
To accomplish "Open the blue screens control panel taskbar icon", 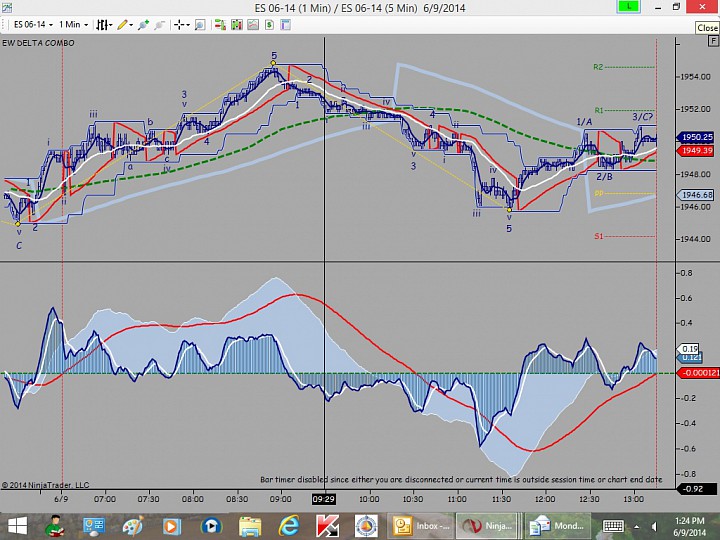I will coord(94,526).
